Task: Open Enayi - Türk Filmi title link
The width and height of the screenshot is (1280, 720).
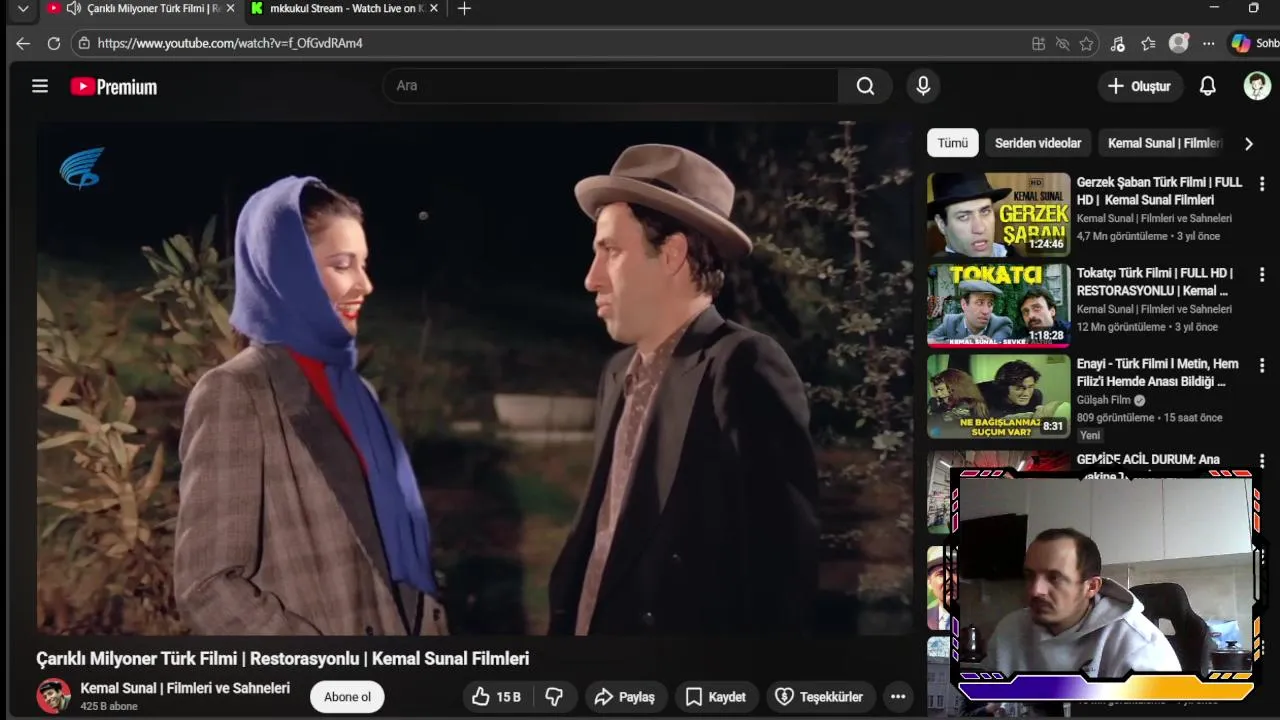Action: click(1158, 373)
